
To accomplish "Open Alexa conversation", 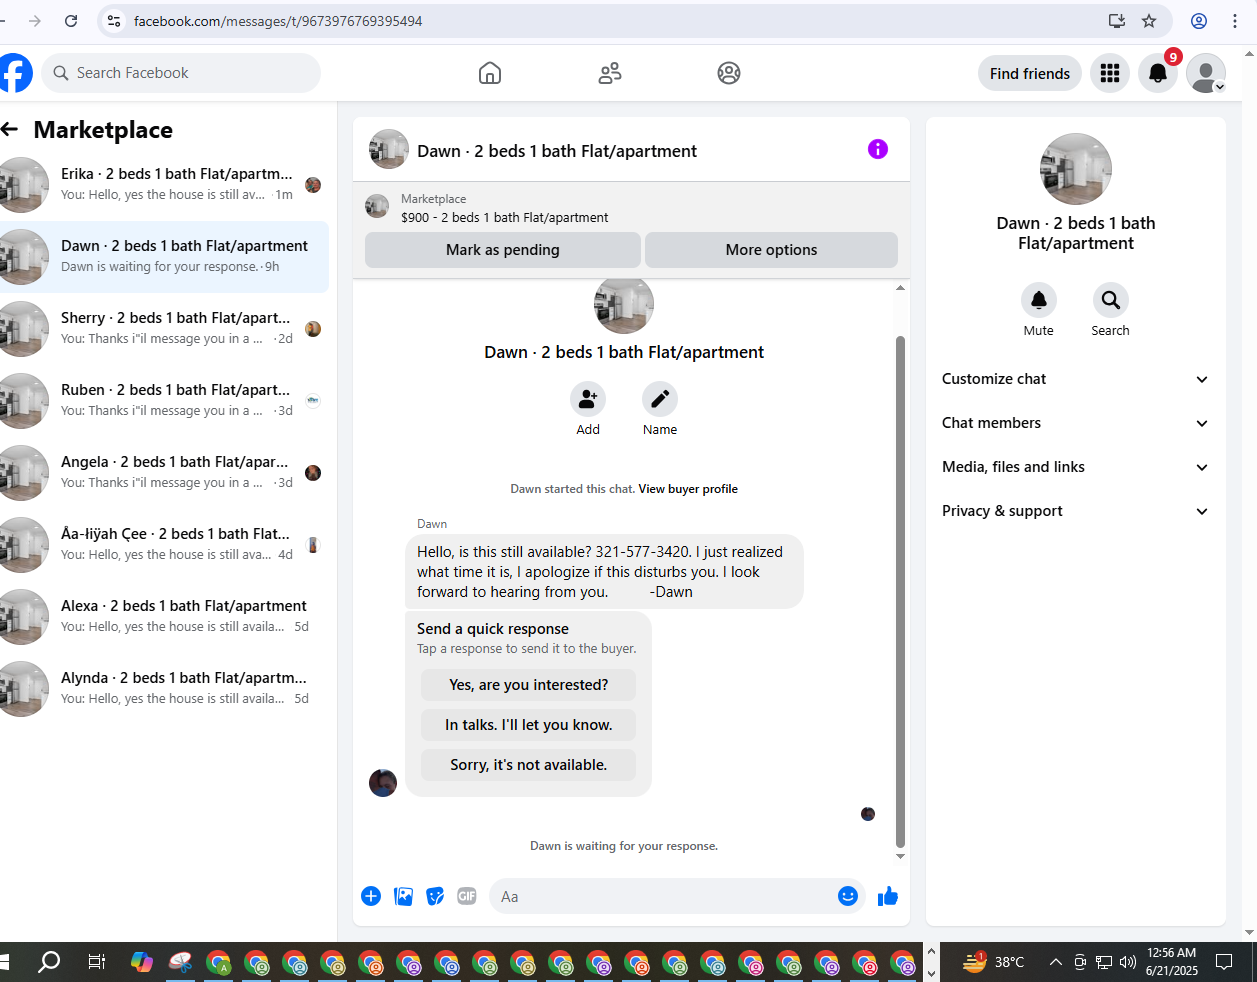I will 164,617.
